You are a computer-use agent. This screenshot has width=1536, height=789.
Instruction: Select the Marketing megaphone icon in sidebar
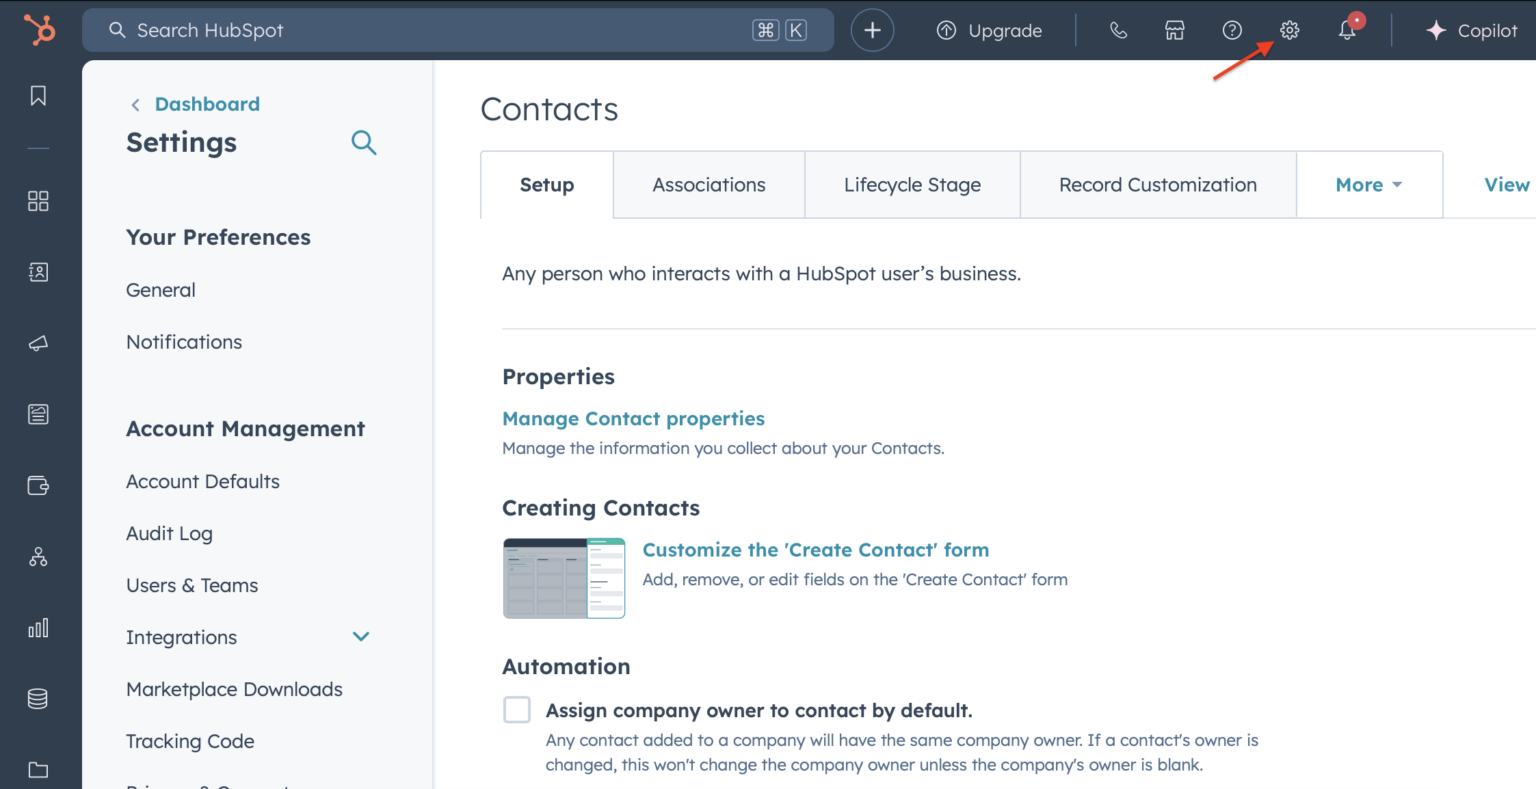[38, 343]
